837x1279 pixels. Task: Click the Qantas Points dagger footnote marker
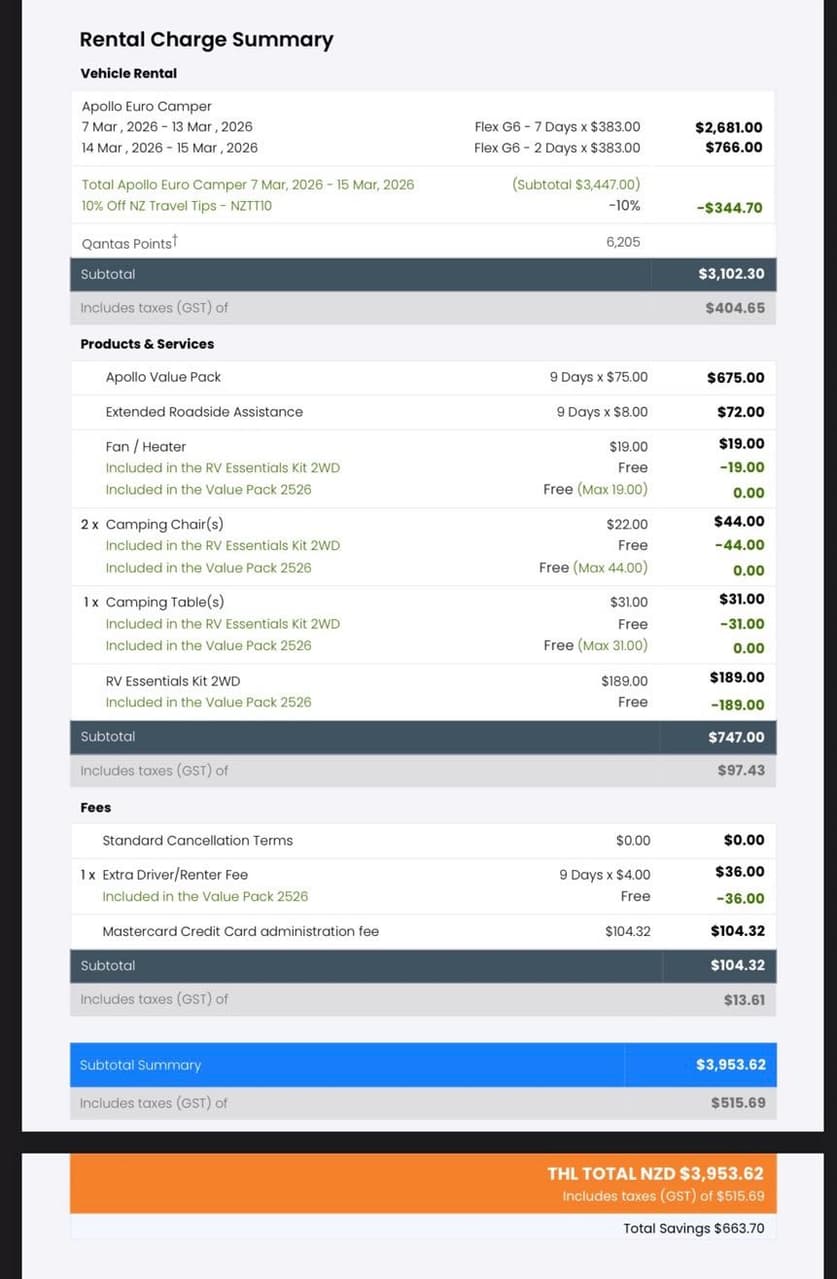click(x=175, y=238)
